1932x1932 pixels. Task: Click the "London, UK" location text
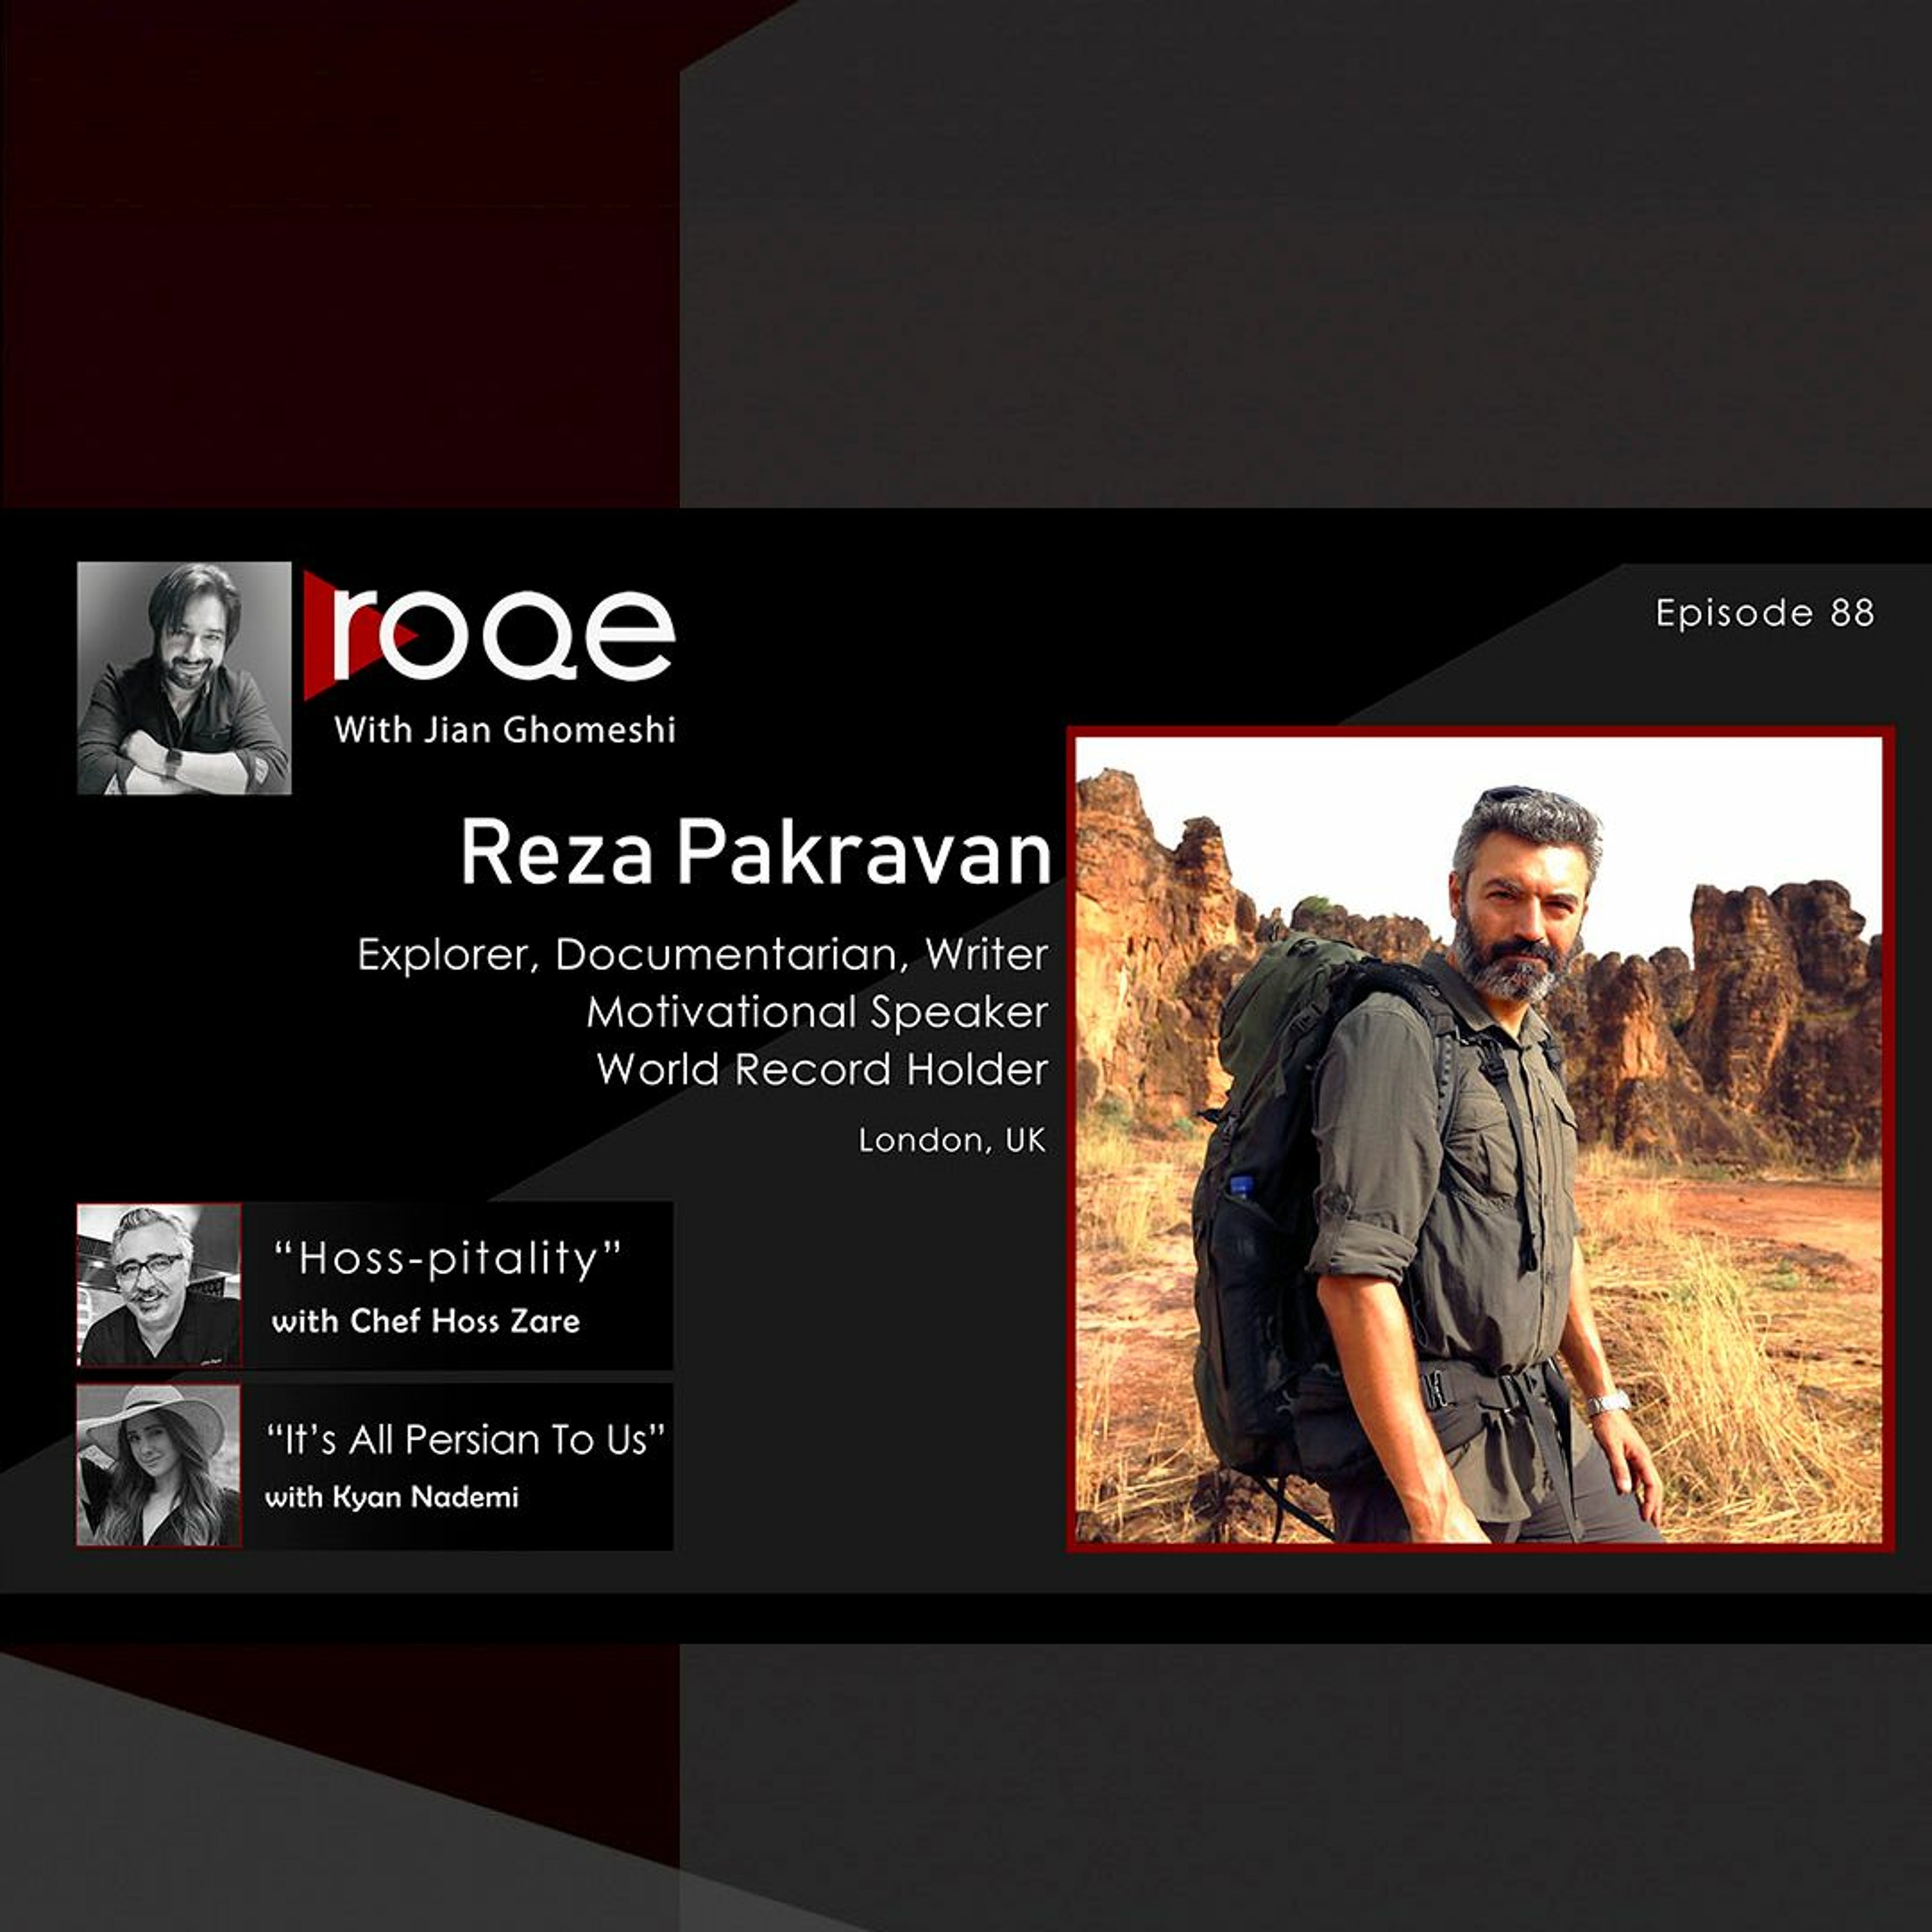952,1141
